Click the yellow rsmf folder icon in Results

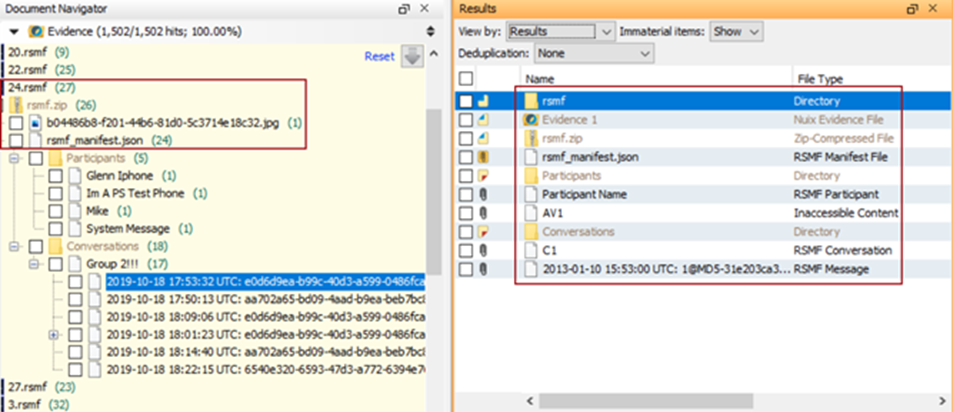(532, 101)
